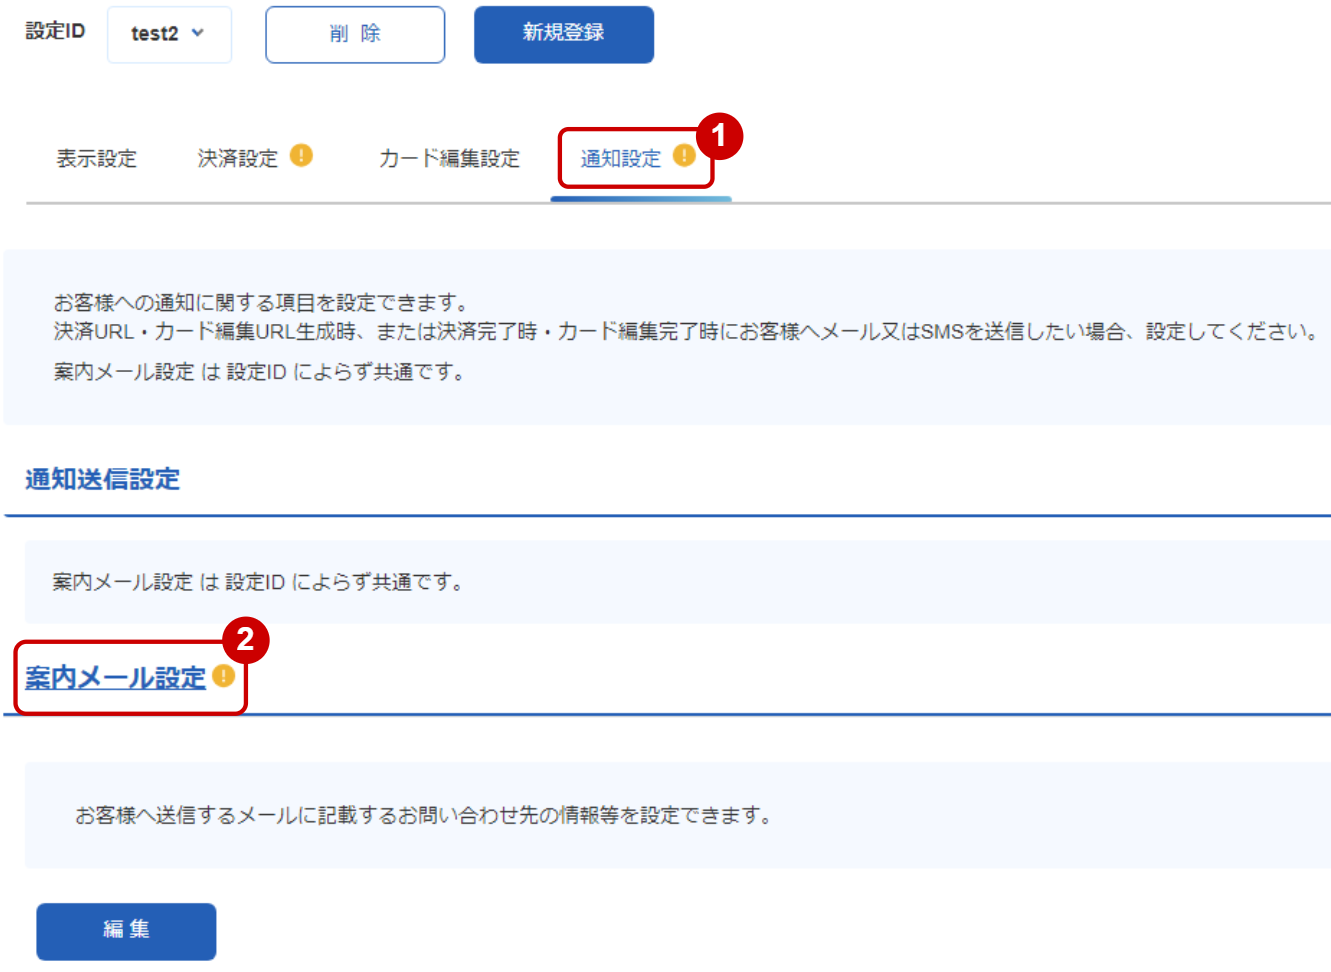
Task: Click the 設定ID label
Action: 55,32
